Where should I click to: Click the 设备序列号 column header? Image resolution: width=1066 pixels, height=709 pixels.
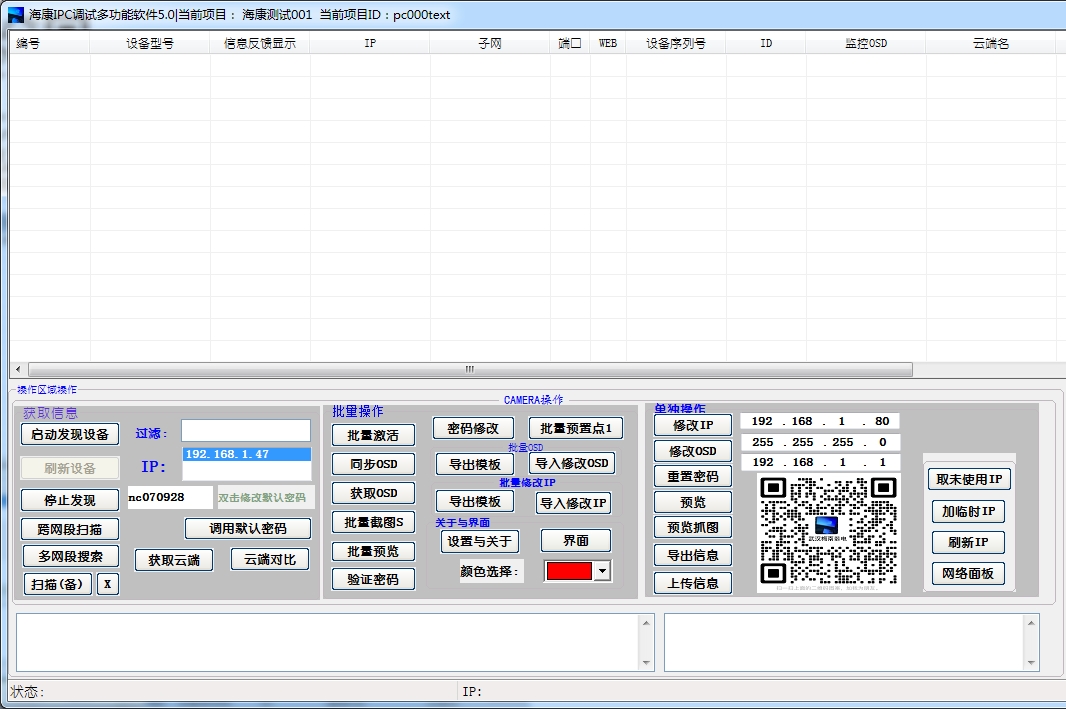click(676, 44)
